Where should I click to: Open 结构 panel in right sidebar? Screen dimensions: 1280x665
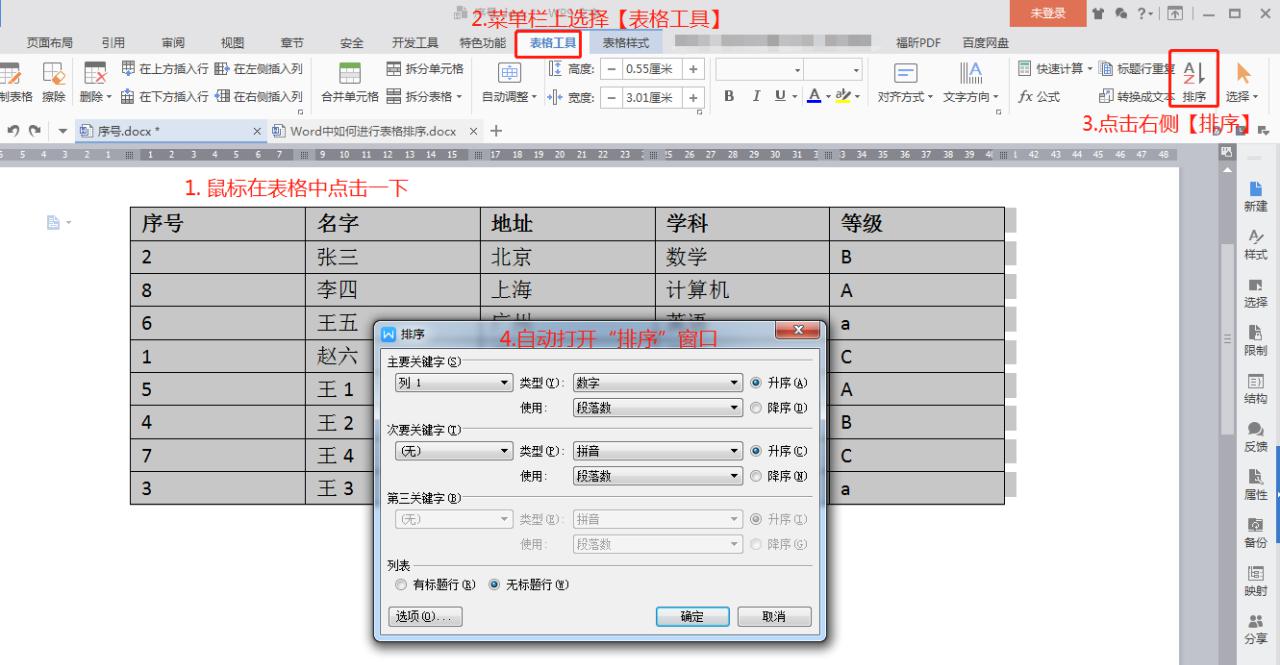tap(1255, 388)
